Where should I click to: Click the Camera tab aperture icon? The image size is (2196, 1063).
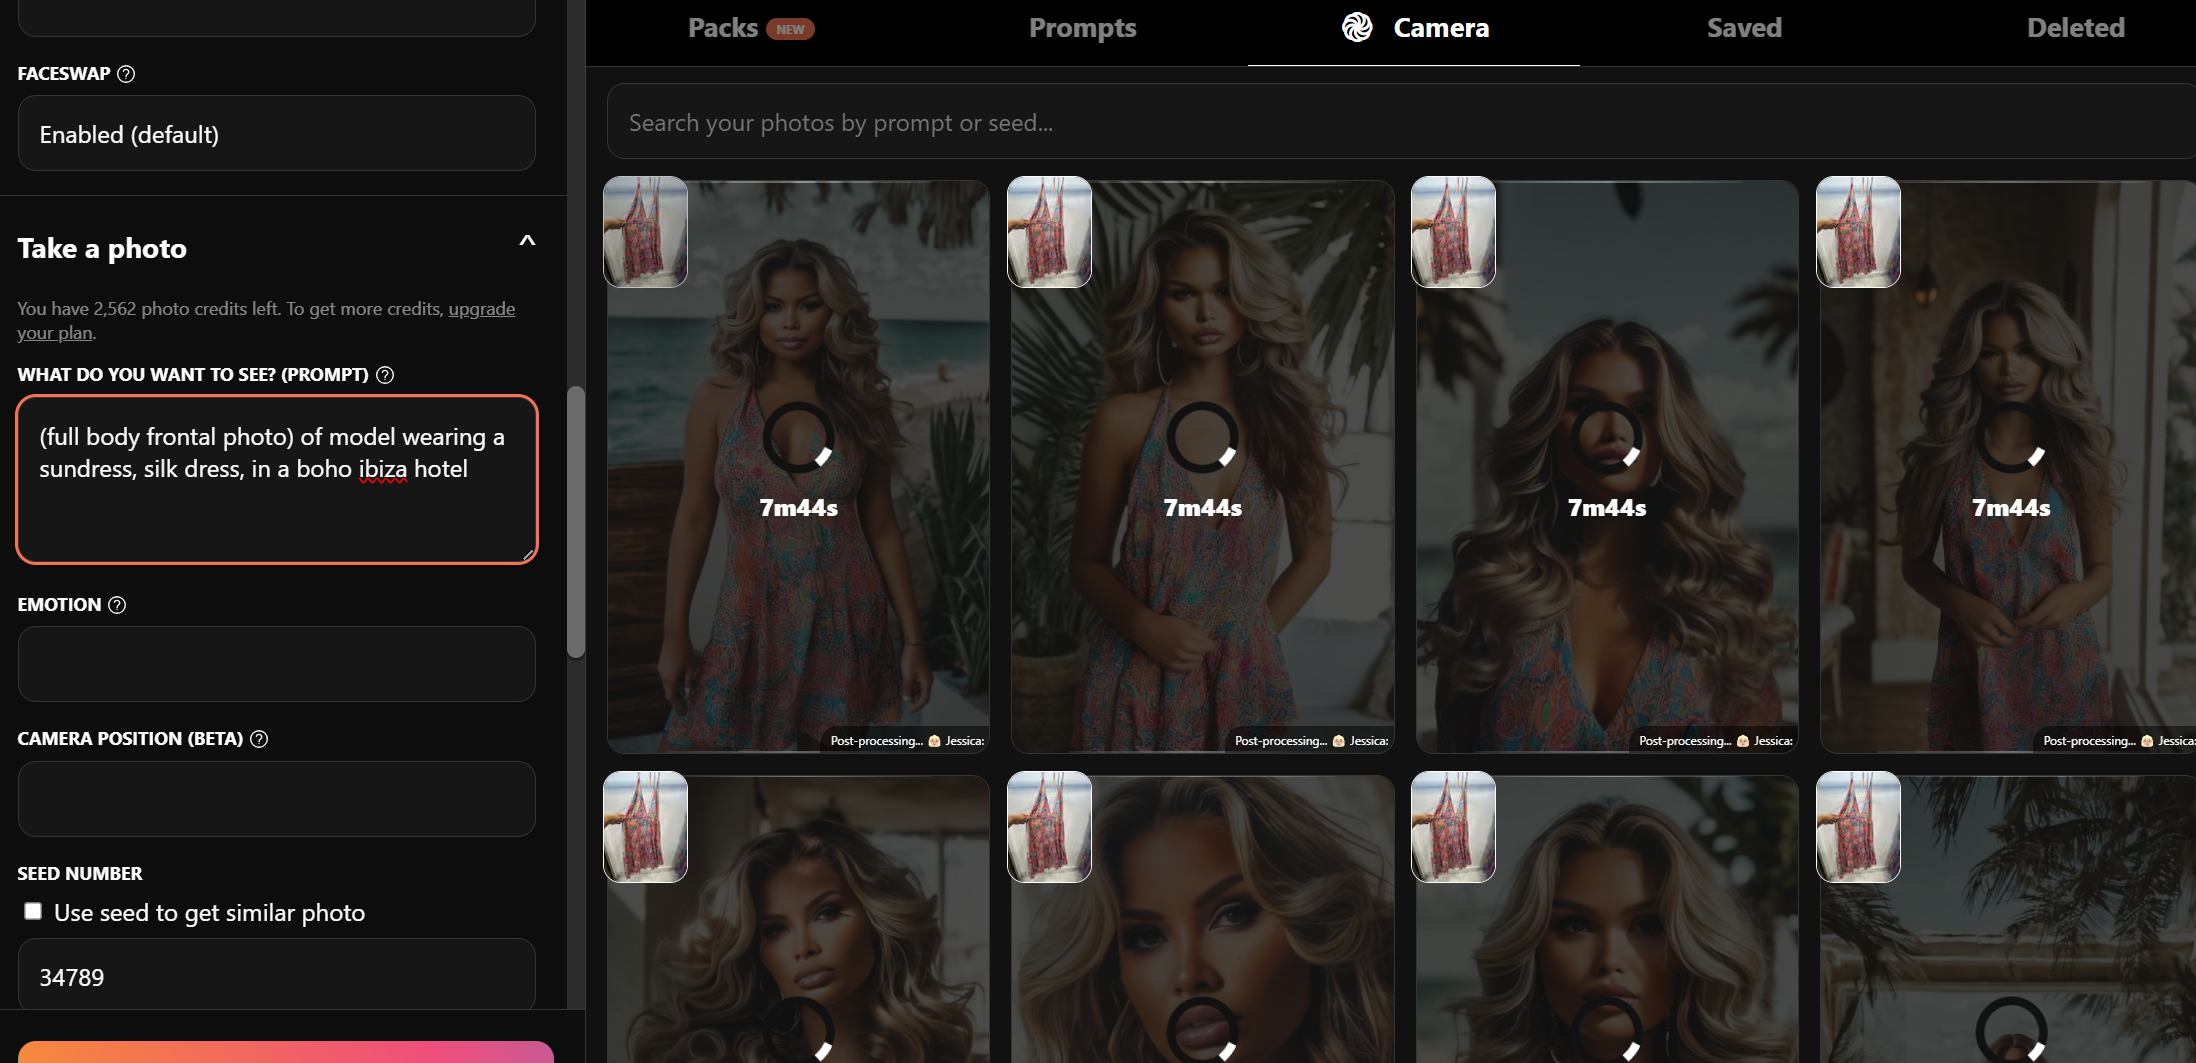tap(1357, 28)
